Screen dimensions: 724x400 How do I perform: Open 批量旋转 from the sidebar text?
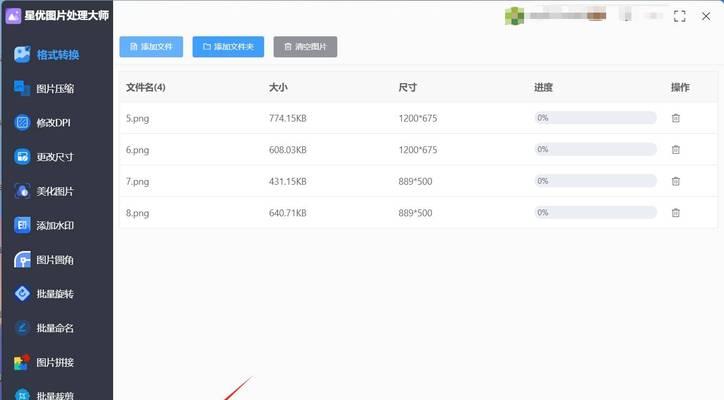[x=55, y=294]
